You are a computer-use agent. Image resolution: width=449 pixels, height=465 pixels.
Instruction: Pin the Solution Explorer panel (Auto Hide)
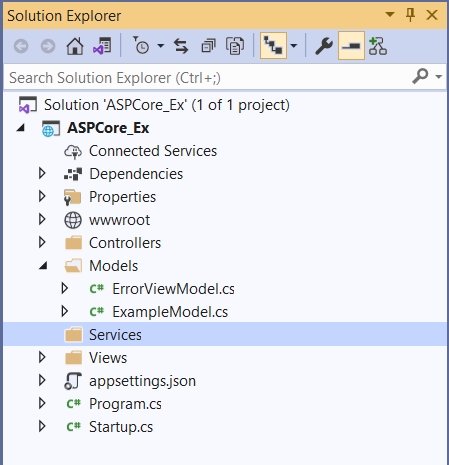pos(410,15)
